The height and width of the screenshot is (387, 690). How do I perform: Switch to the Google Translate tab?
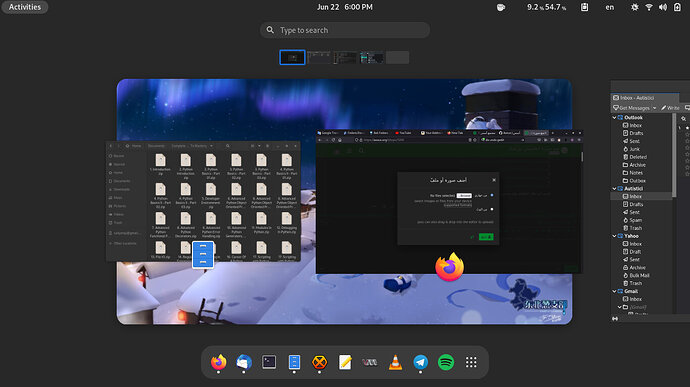pyautogui.click(x=328, y=133)
